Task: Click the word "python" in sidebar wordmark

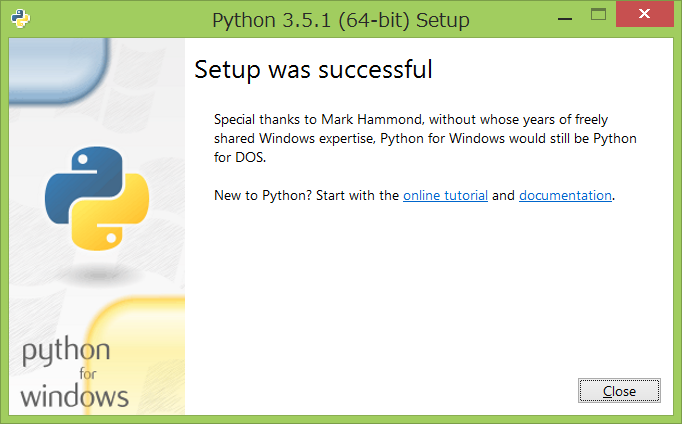Action: pos(66,351)
